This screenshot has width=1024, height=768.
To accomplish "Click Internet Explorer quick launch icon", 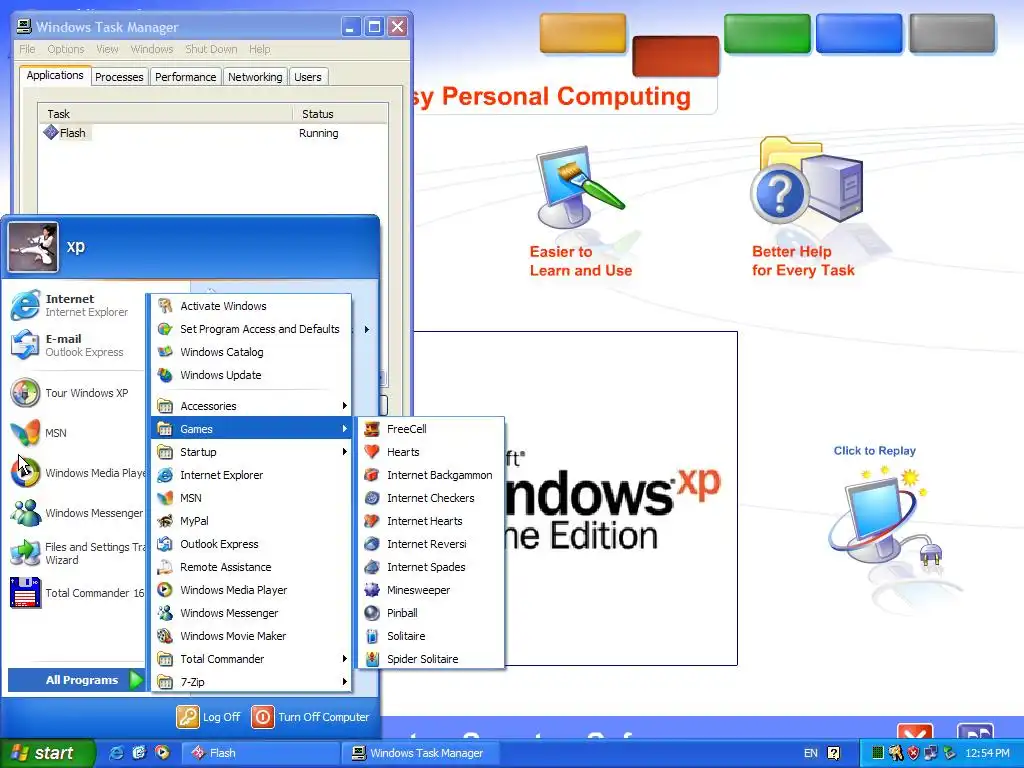I will tap(116, 753).
